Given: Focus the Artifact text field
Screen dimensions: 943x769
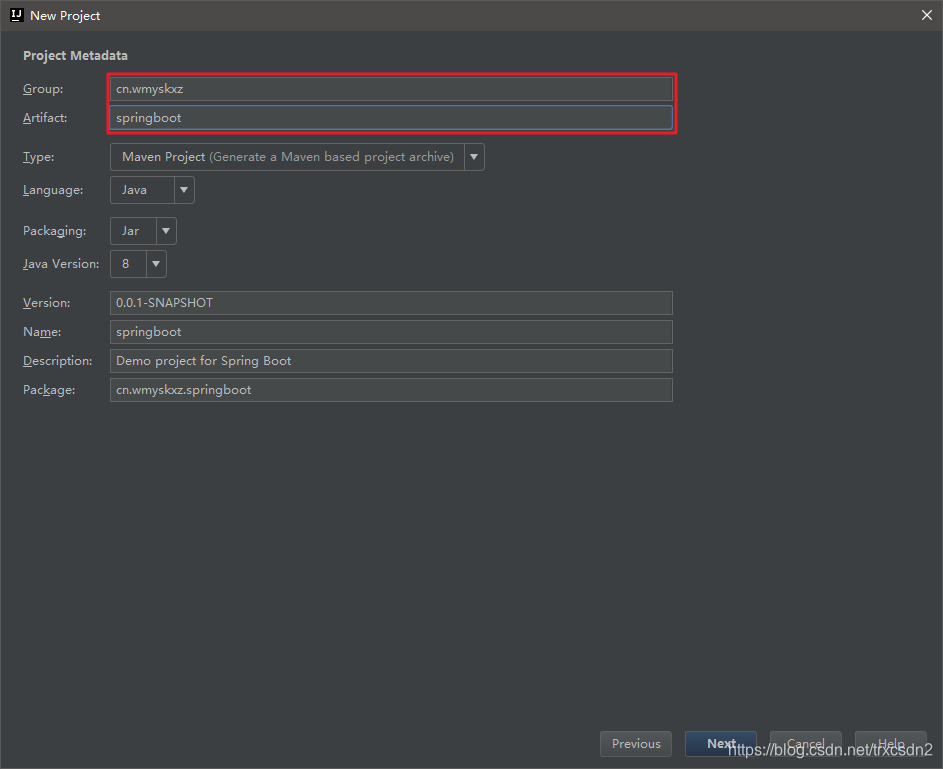Looking at the screenshot, I should click(391, 118).
